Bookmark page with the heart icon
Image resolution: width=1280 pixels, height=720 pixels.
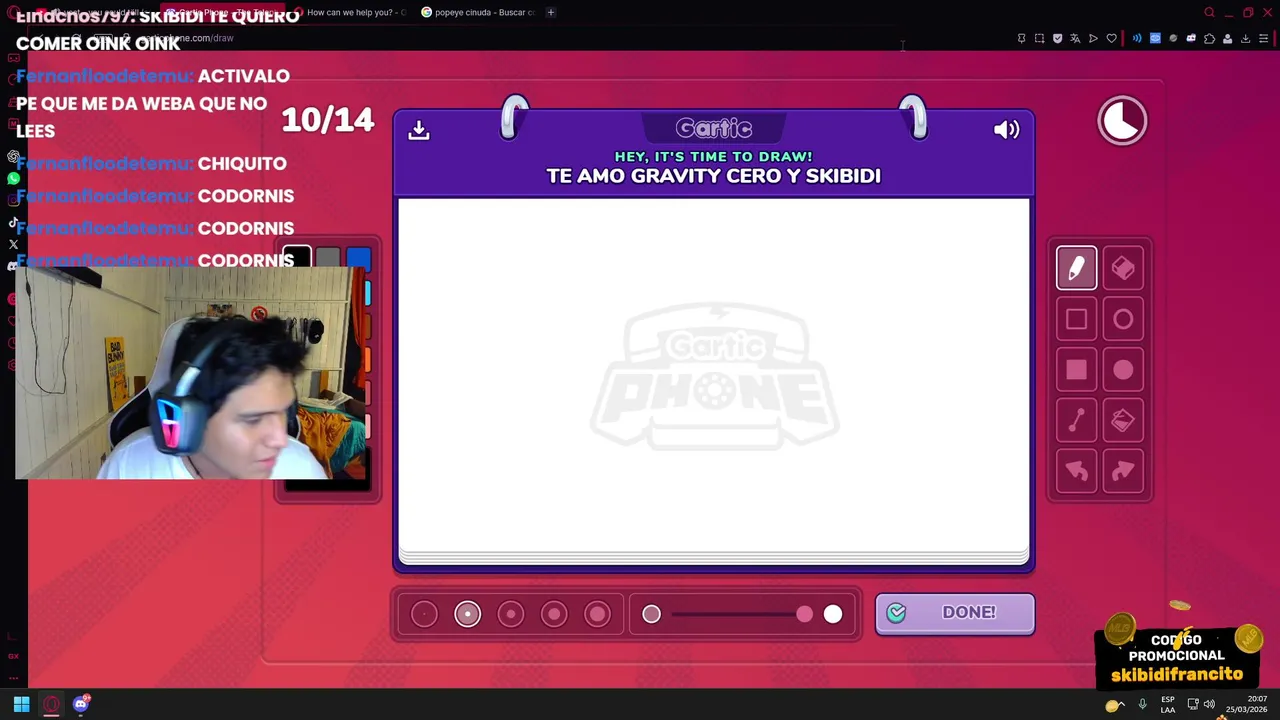click(1111, 38)
